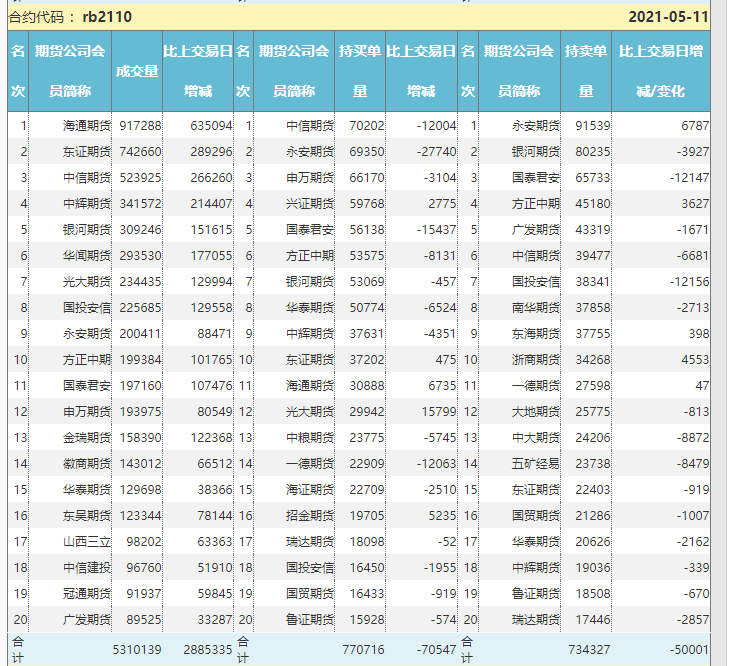Click total short position 734327
This screenshot has width=732, height=666.
click(x=589, y=650)
